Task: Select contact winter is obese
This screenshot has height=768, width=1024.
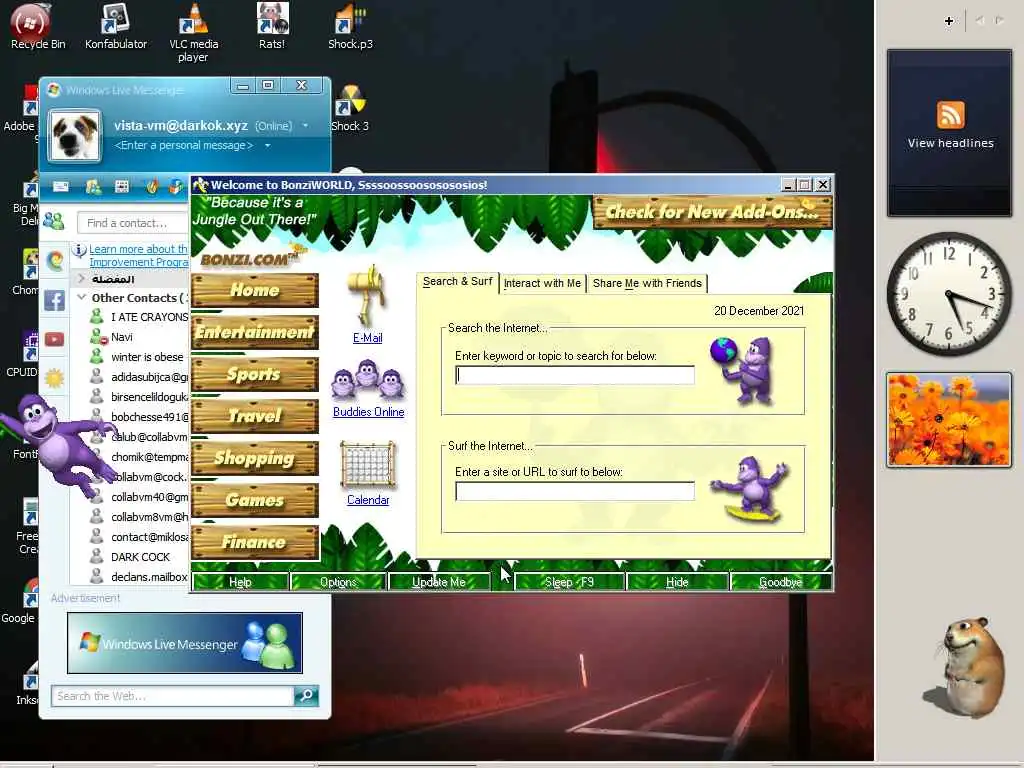Action: [x=138, y=357]
